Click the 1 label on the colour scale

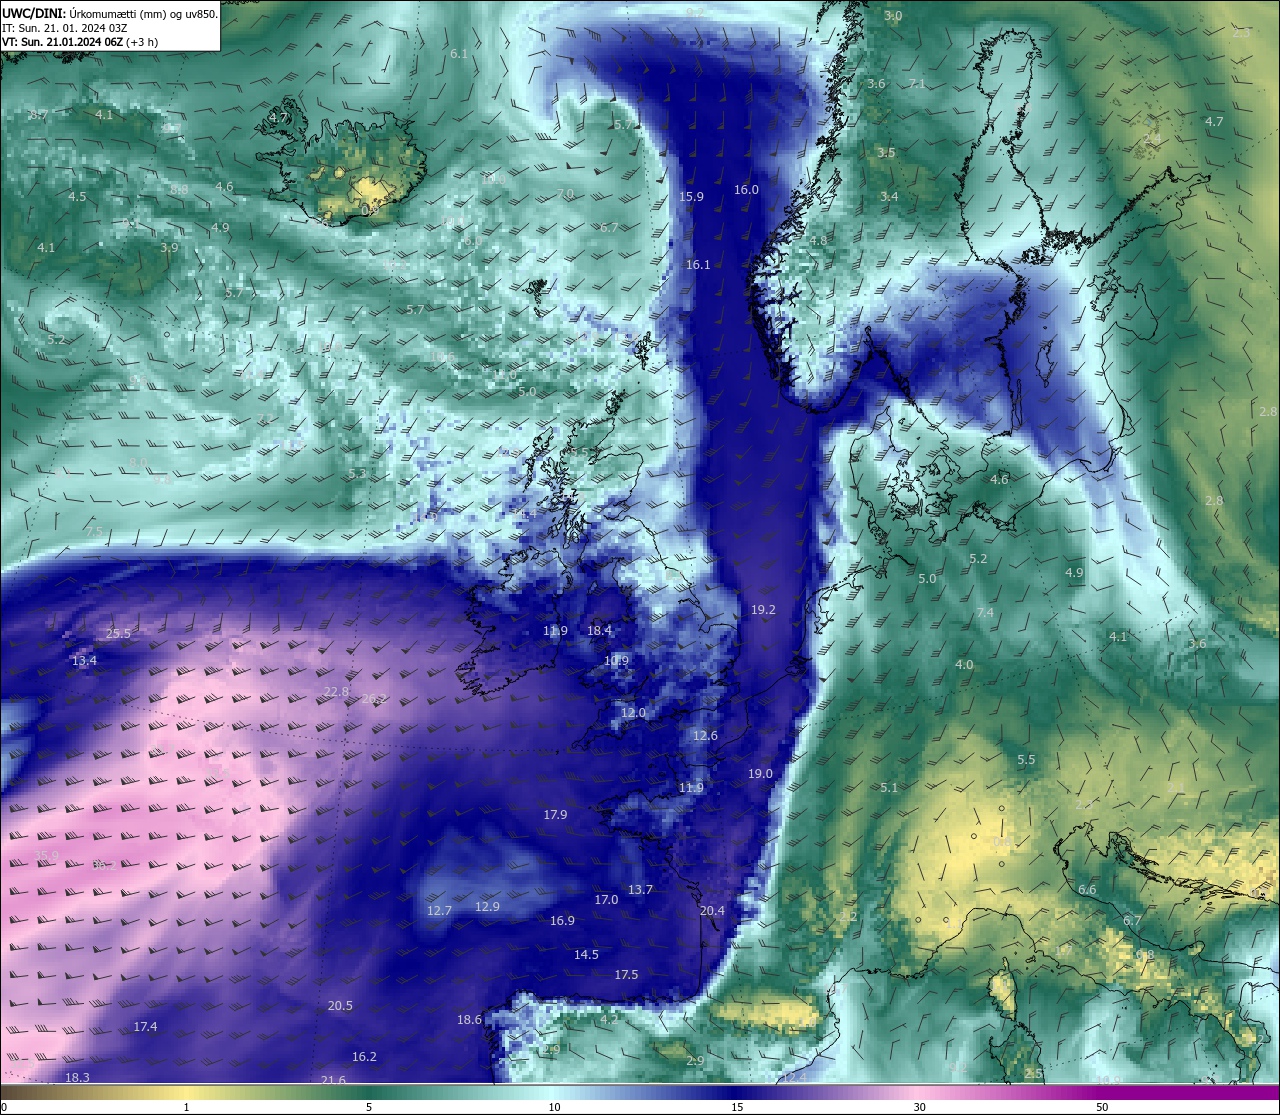pos(186,1107)
